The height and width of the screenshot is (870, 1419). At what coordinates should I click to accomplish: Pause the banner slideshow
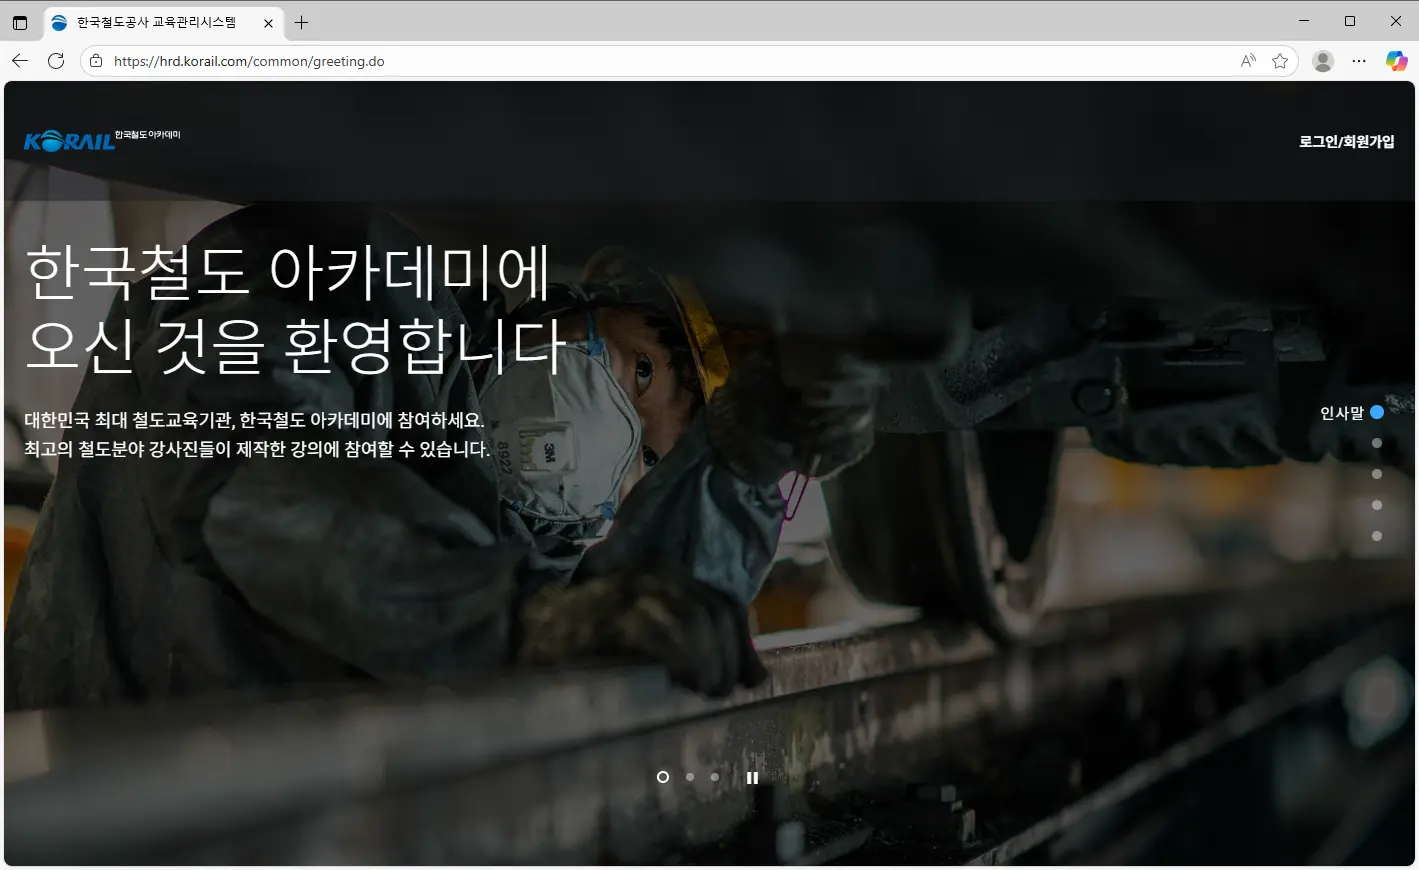(752, 778)
